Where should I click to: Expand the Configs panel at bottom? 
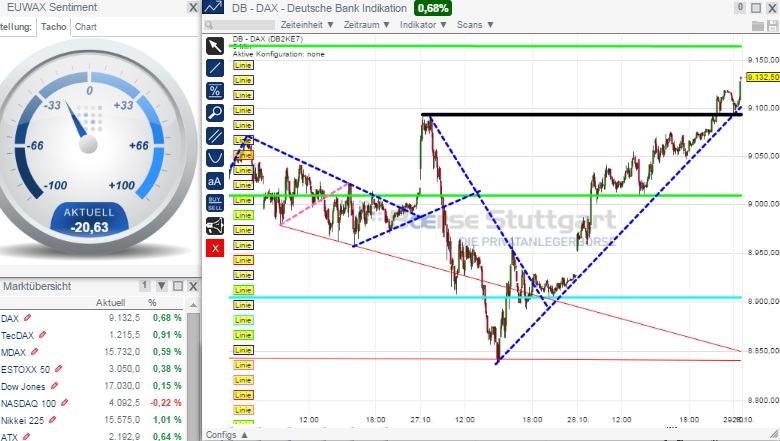click(227, 435)
